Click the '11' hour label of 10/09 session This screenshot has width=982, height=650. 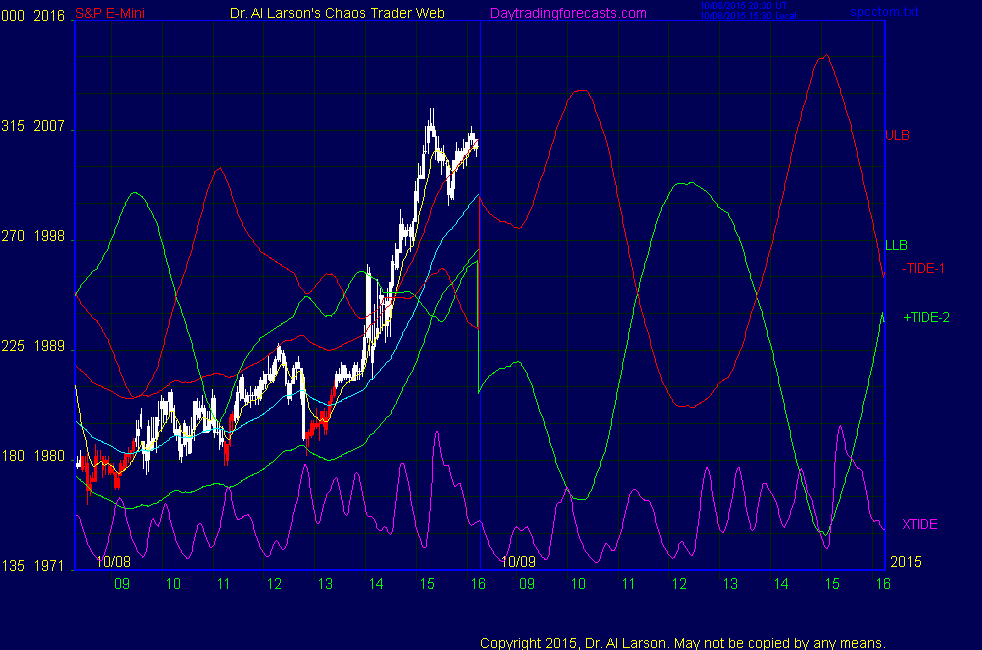(629, 584)
